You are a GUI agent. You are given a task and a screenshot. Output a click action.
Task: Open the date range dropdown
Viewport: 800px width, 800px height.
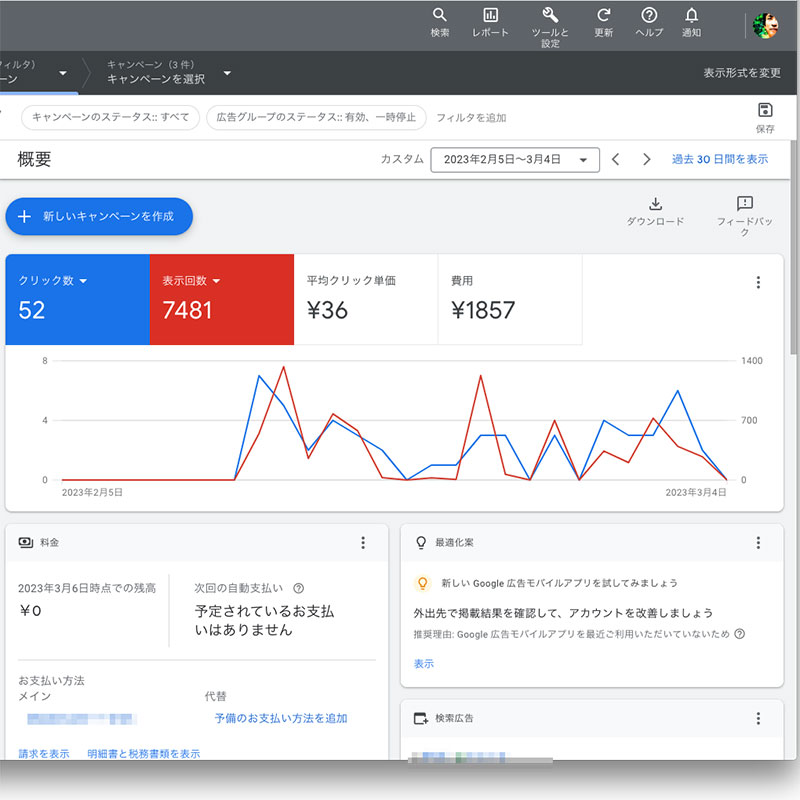515,159
